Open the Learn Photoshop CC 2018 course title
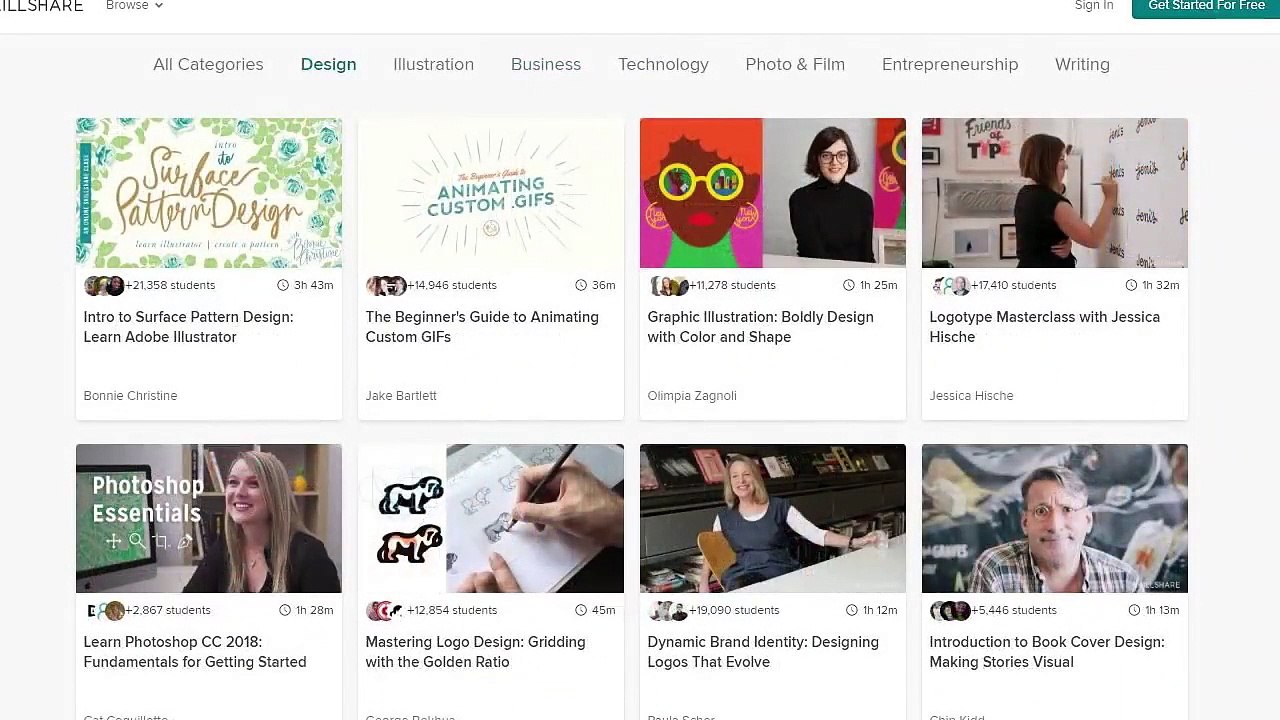Viewport: 1280px width, 720px height. point(195,652)
